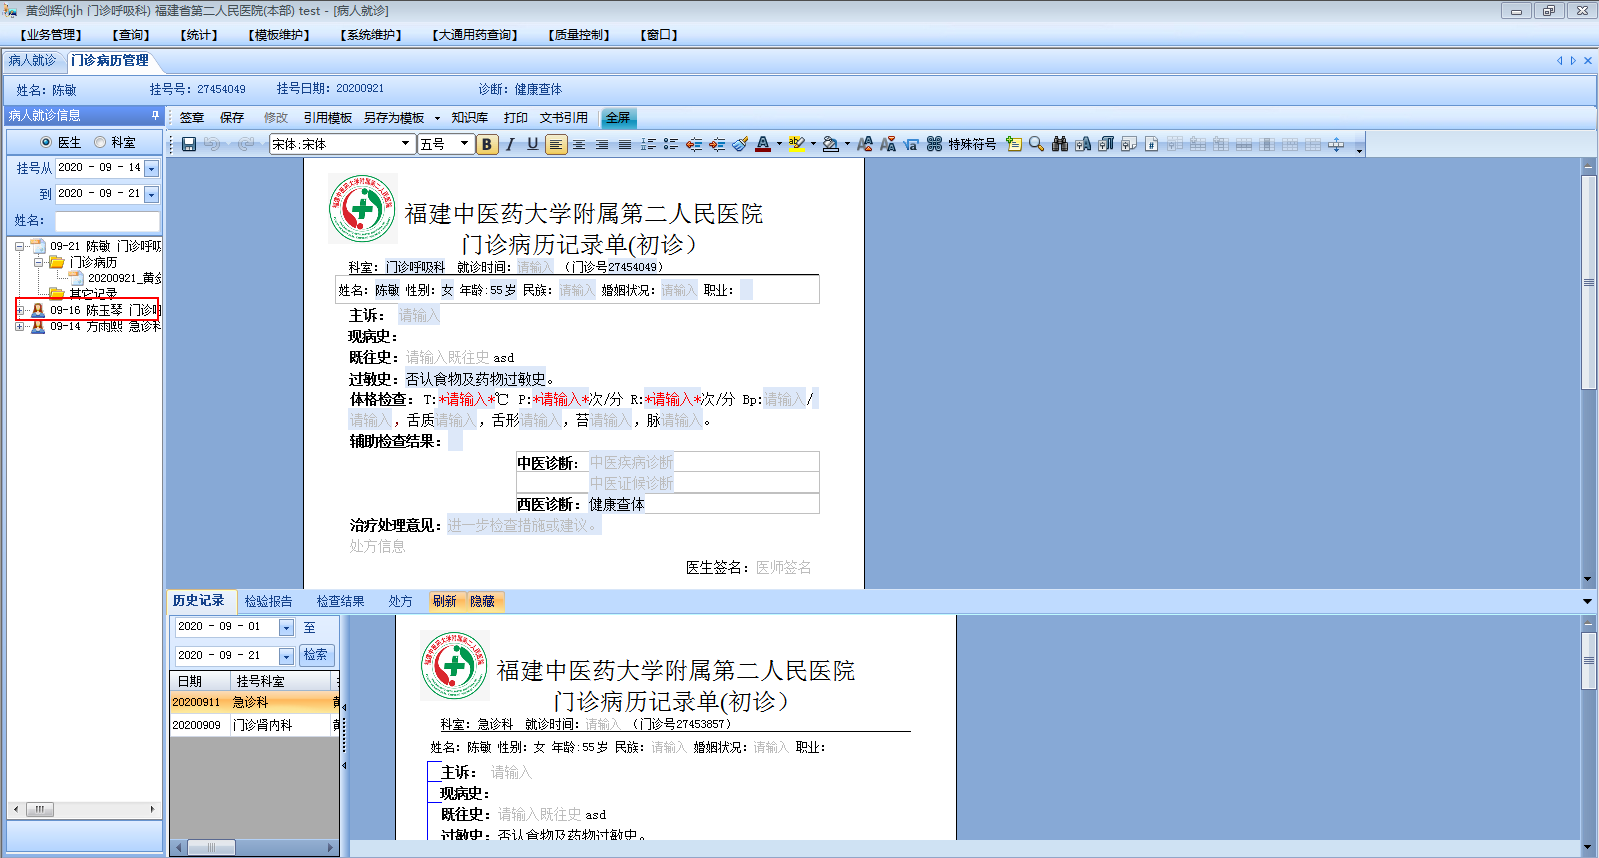
Task: Select the 门诊病历 folder in the tree
Action: click(x=93, y=262)
